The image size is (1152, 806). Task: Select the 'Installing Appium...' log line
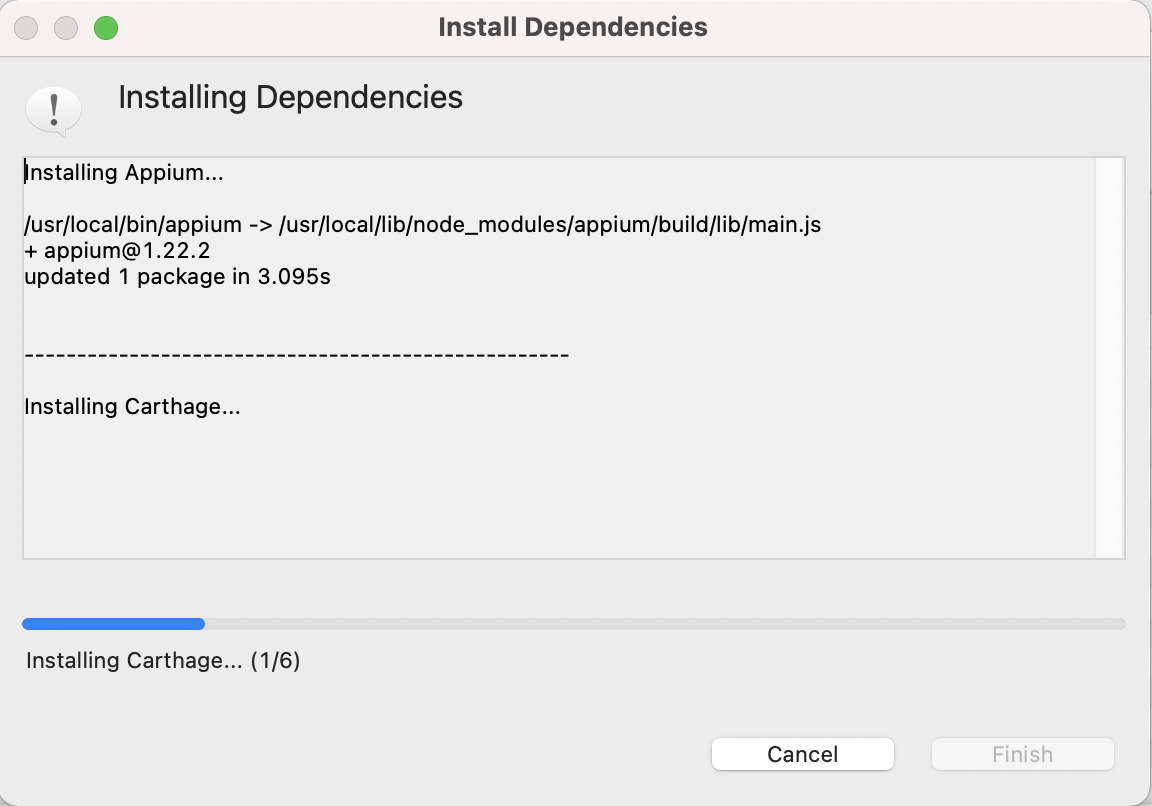tap(124, 172)
